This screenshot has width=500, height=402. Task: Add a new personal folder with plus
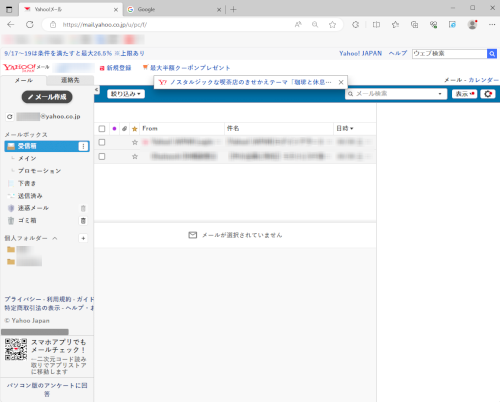[83, 238]
